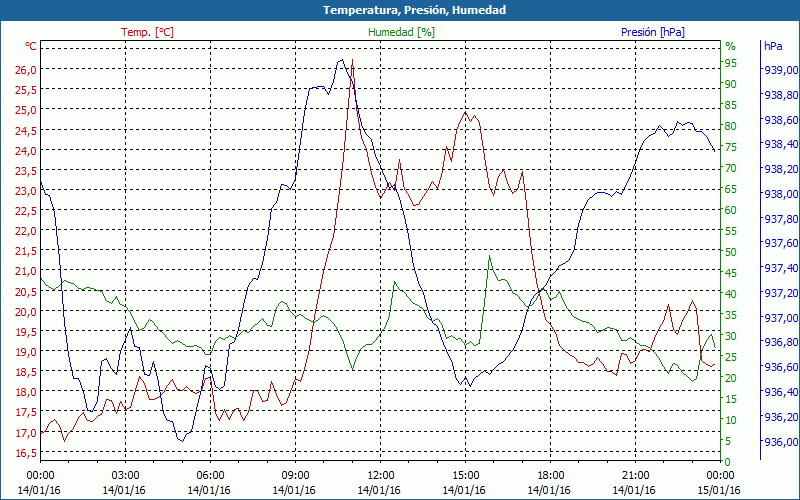Click the 15/01/16 date label
Screen dimensions: 800x500
719,490
